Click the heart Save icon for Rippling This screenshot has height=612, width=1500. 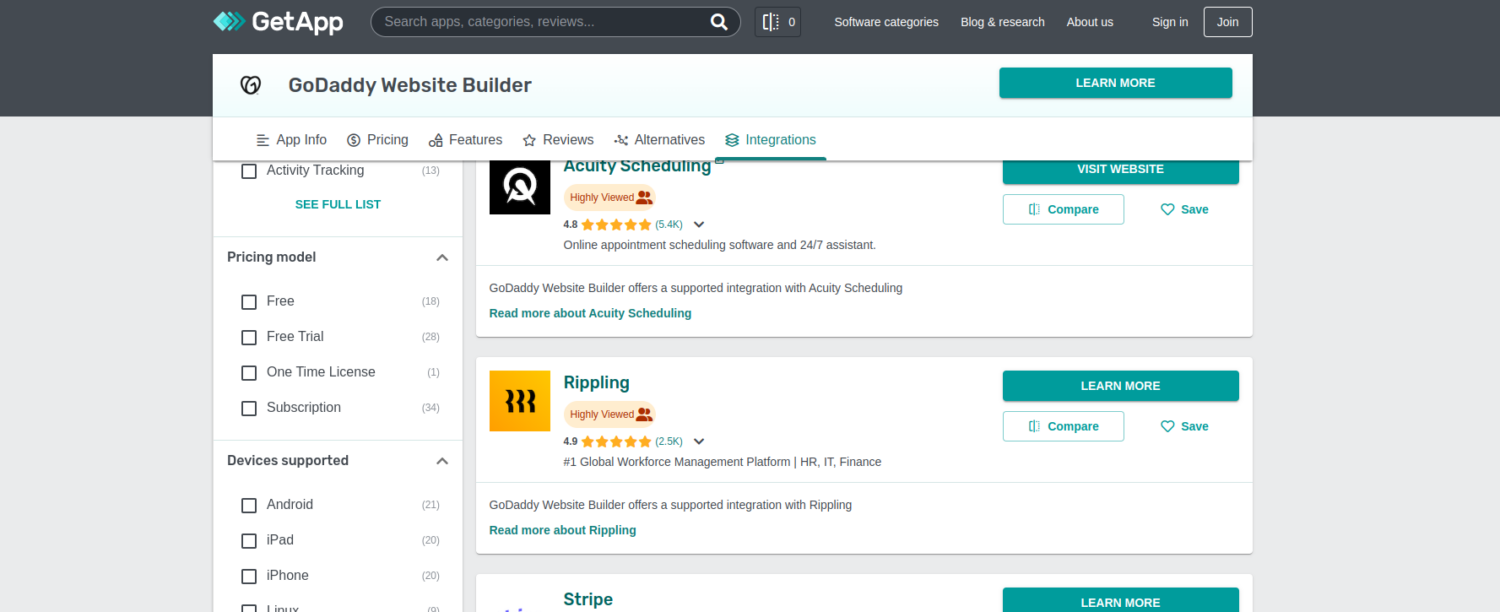tap(1167, 427)
